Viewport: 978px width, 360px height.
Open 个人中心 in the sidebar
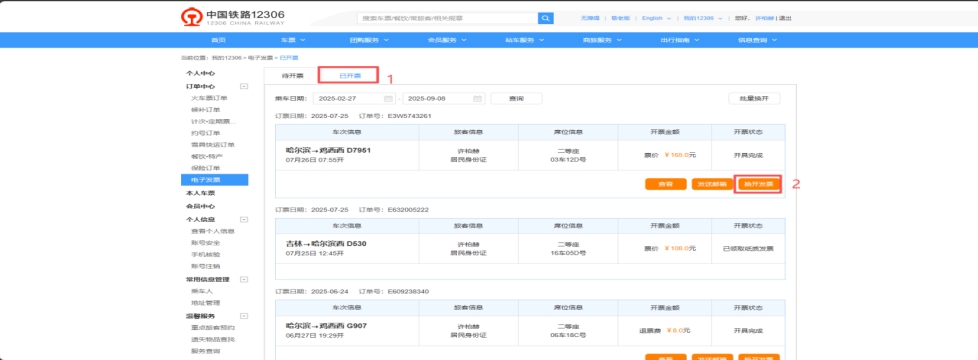pos(200,73)
